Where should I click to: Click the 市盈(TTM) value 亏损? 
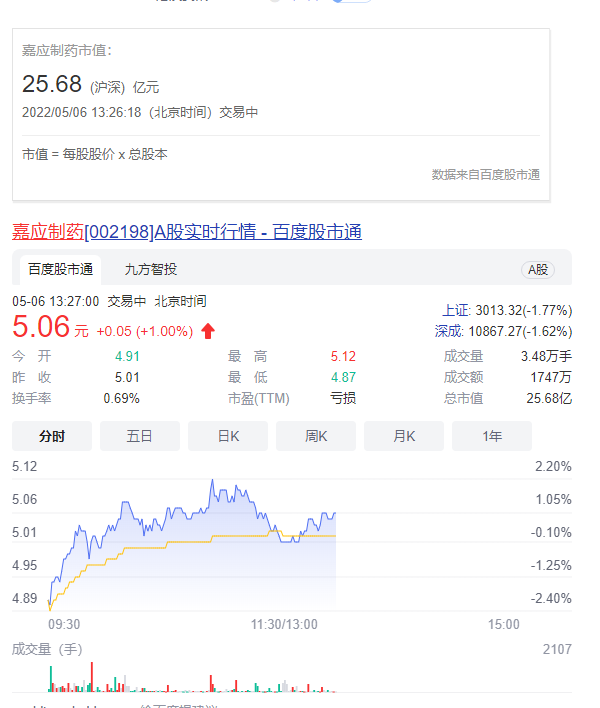[343, 398]
